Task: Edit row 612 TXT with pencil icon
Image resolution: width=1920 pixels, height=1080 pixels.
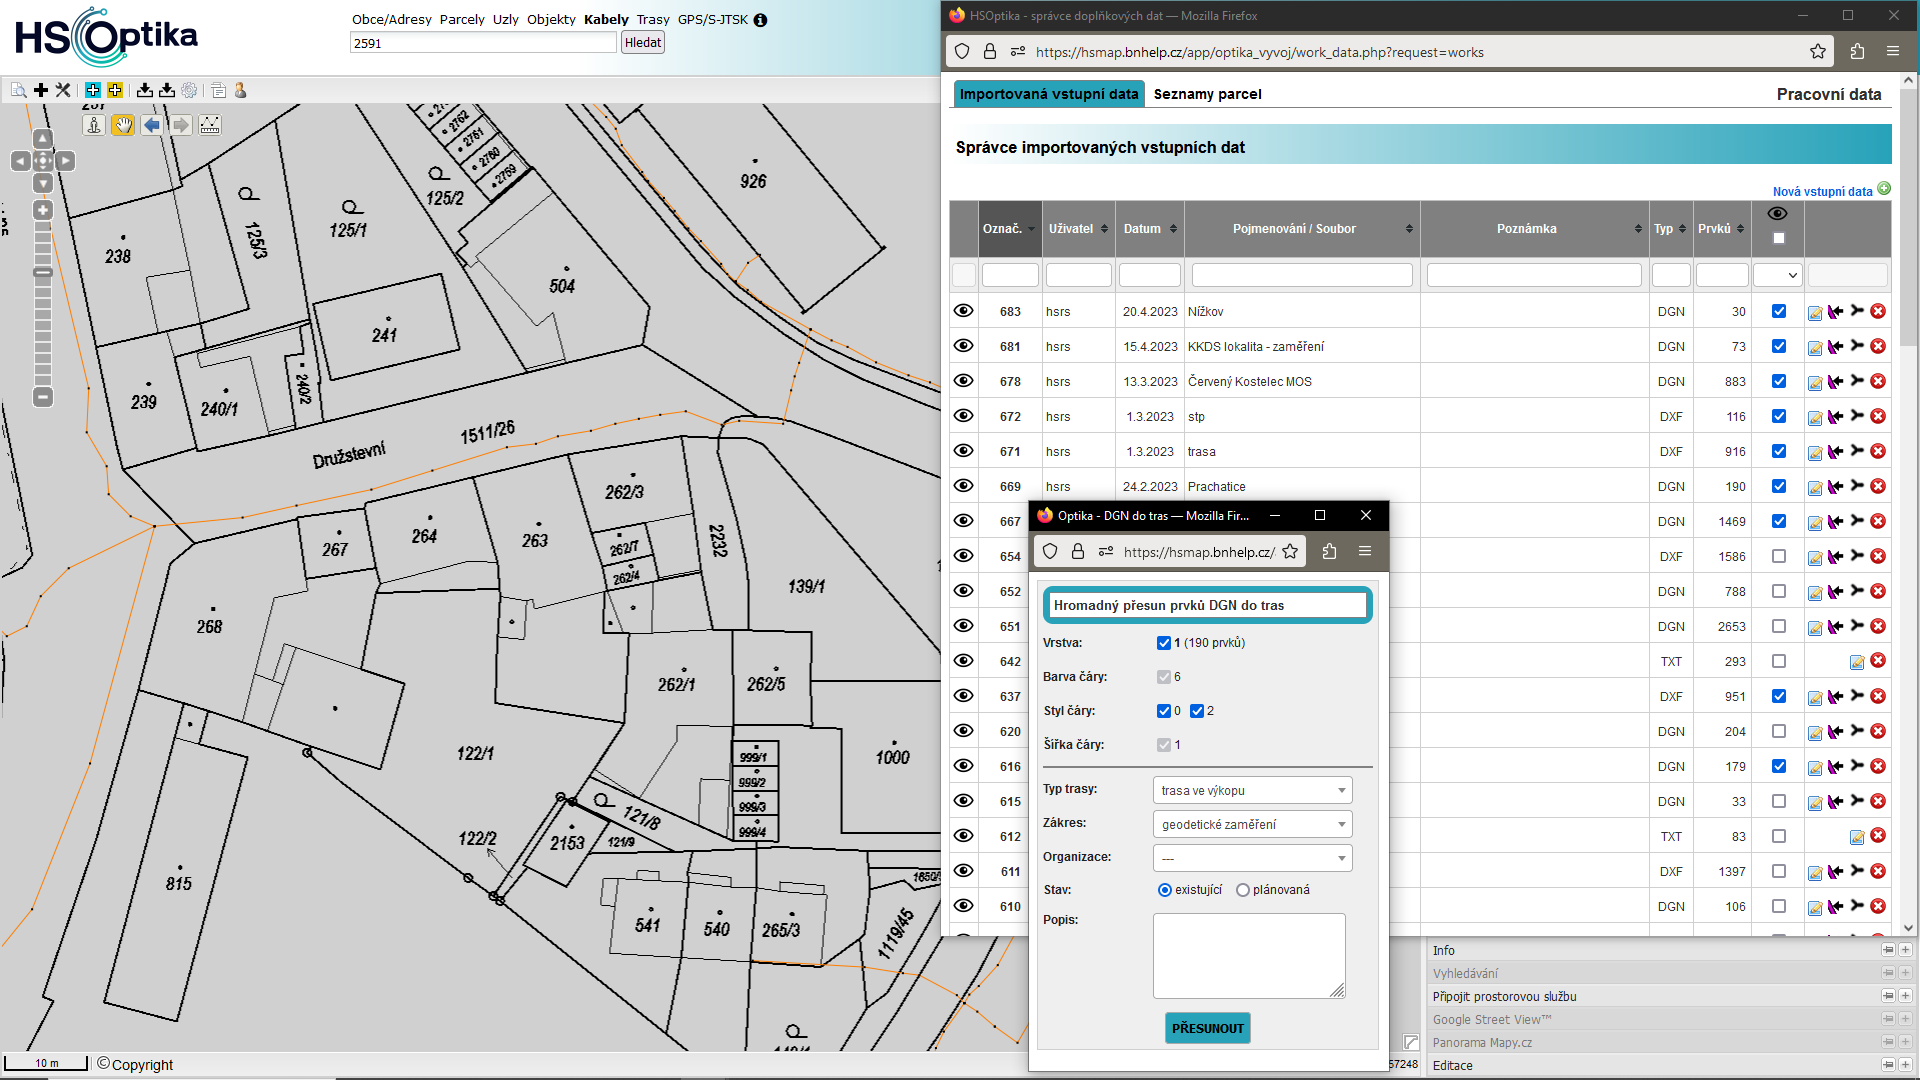Action: click(1857, 837)
